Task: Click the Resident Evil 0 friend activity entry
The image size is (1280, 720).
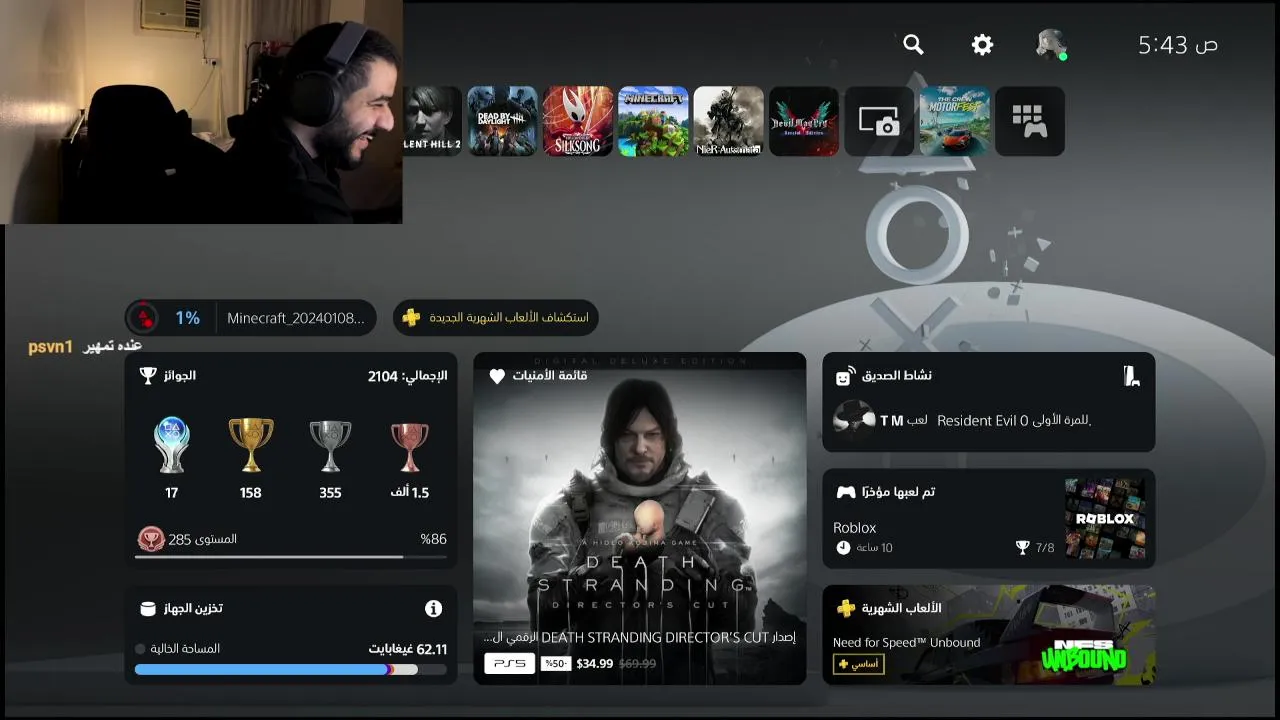Action: 989,420
